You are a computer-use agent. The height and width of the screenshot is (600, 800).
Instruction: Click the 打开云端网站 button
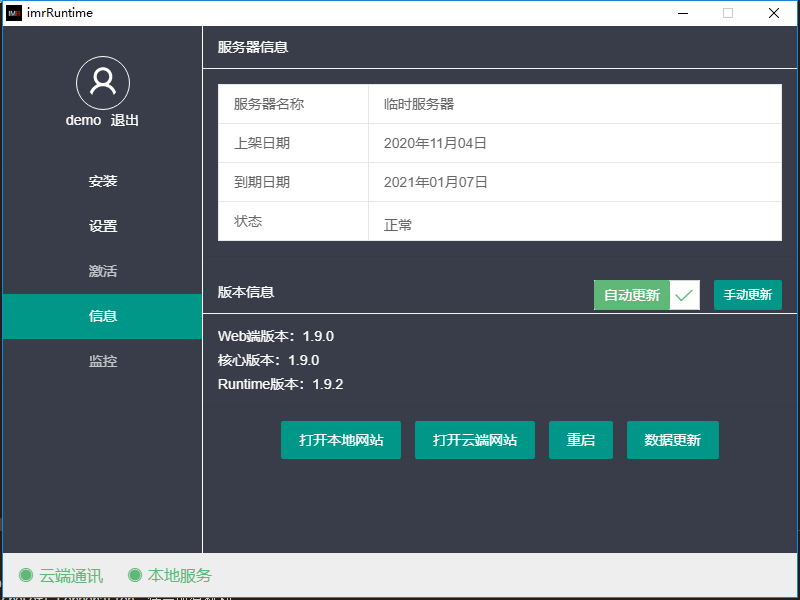coord(475,440)
